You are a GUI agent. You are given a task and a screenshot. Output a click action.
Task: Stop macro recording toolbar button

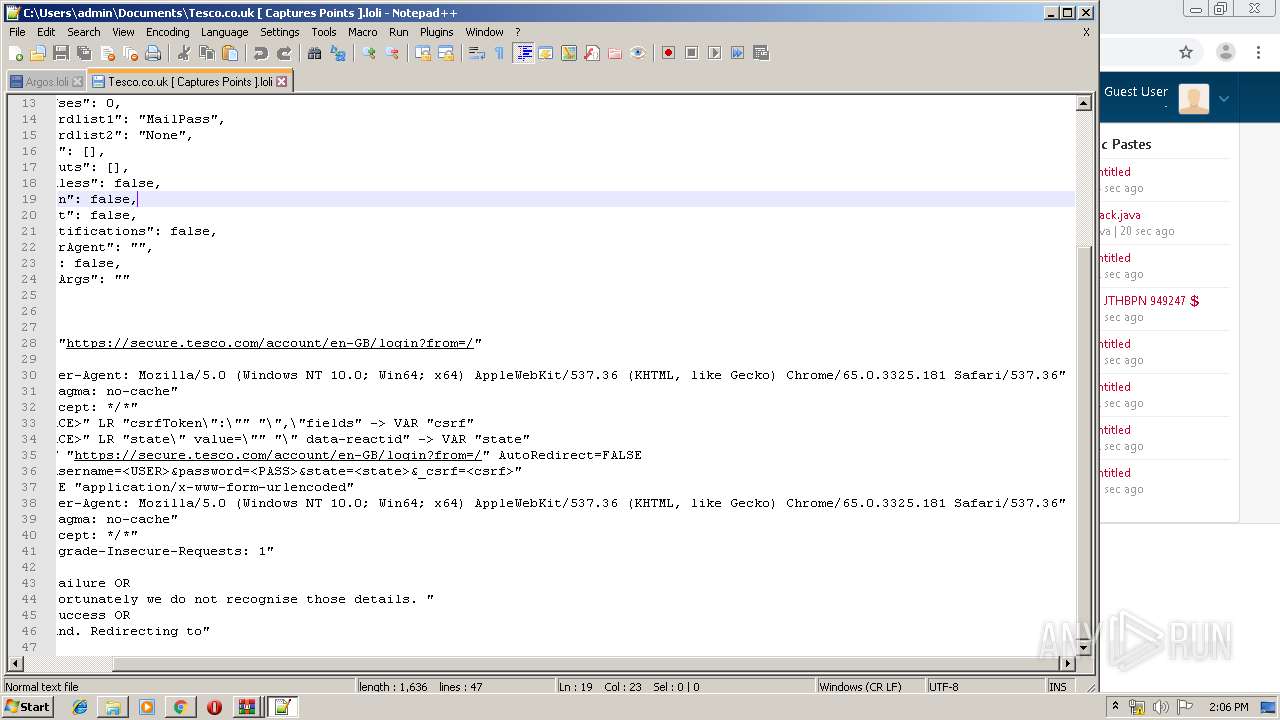(691, 53)
